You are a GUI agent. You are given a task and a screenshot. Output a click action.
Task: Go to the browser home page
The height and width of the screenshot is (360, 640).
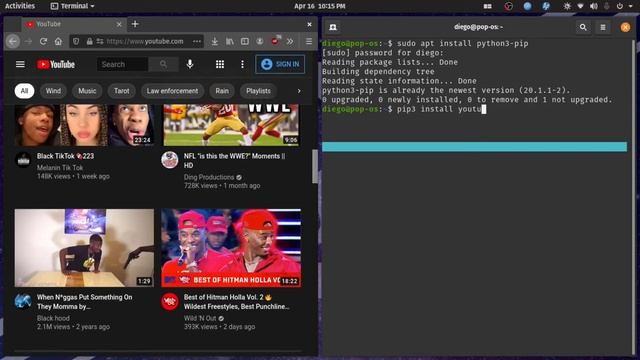click(x=58, y=41)
